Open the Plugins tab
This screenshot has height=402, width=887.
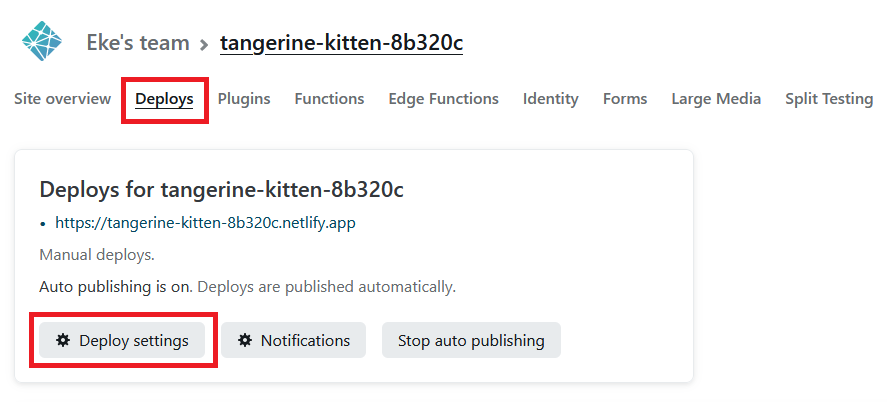(244, 99)
